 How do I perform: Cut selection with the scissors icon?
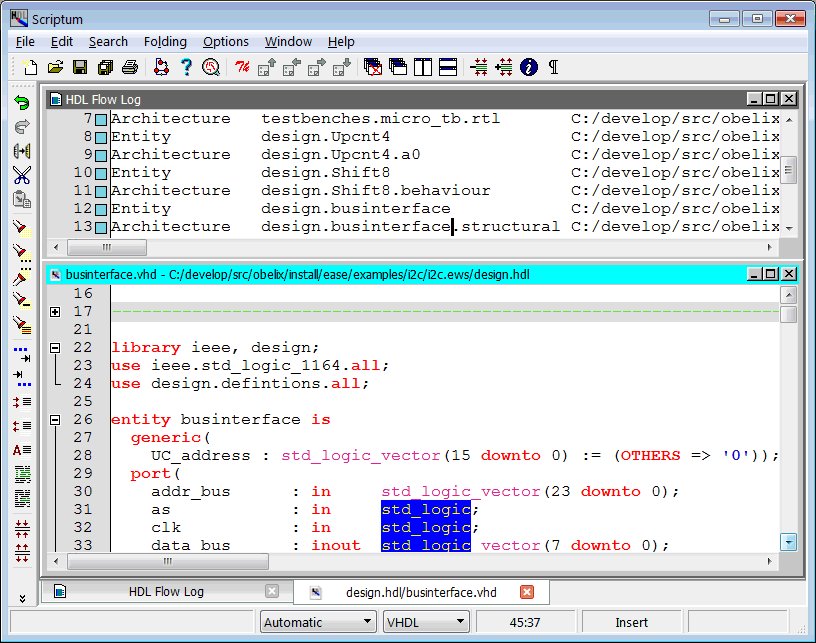tap(21, 175)
